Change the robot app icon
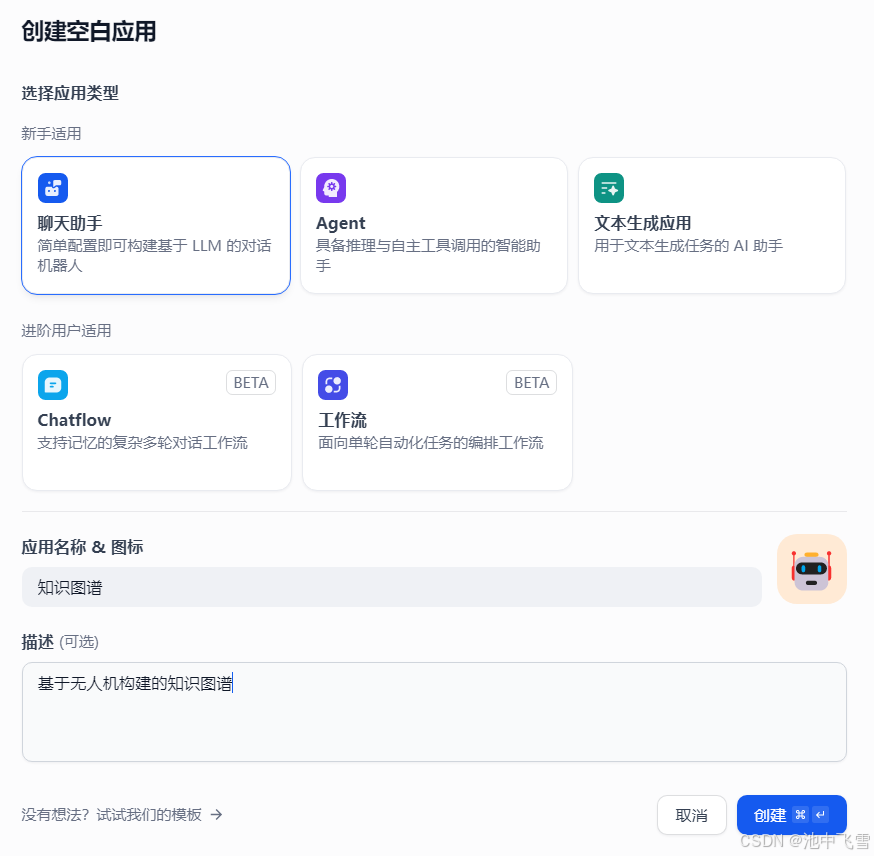The height and width of the screenshot is (856, 874). tap(812, 569)
